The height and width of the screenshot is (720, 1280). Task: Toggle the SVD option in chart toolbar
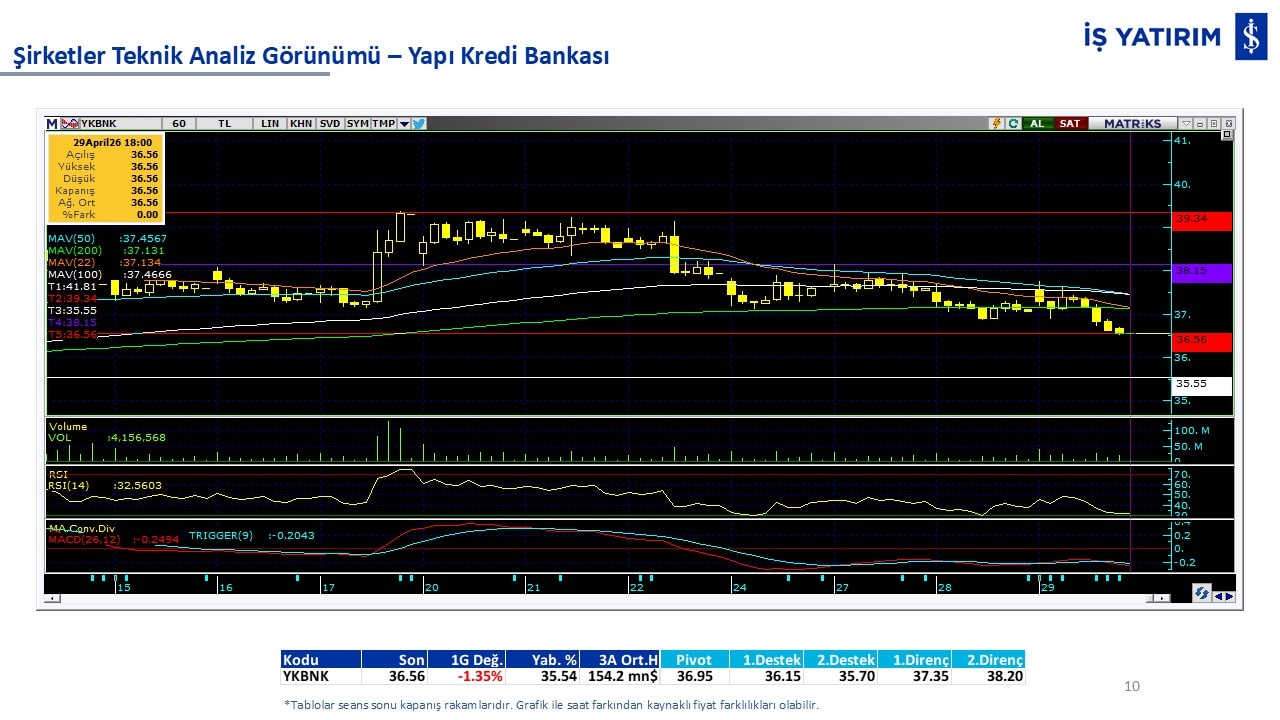(x=330, y=124)
